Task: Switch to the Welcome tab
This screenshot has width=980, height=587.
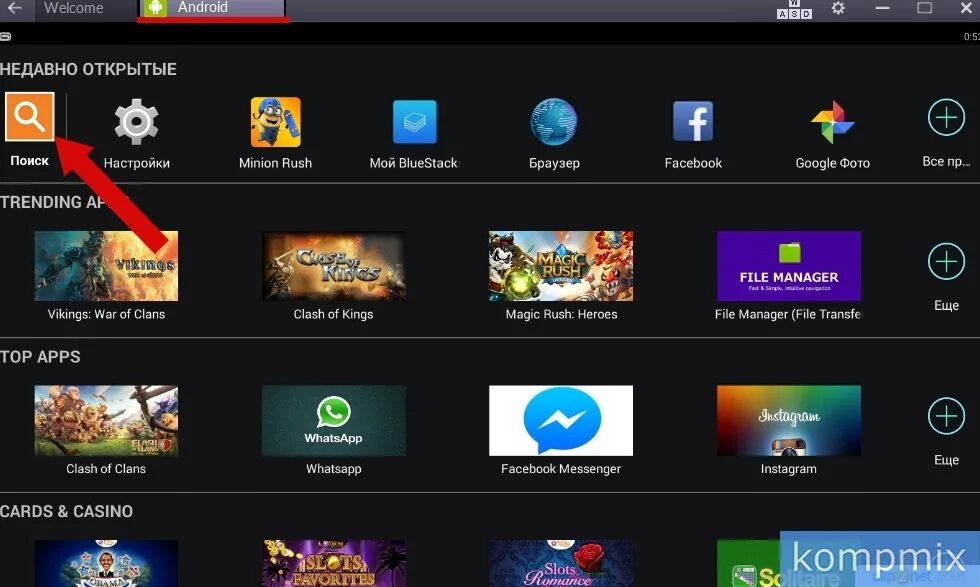Action: [x=73, y=8]
